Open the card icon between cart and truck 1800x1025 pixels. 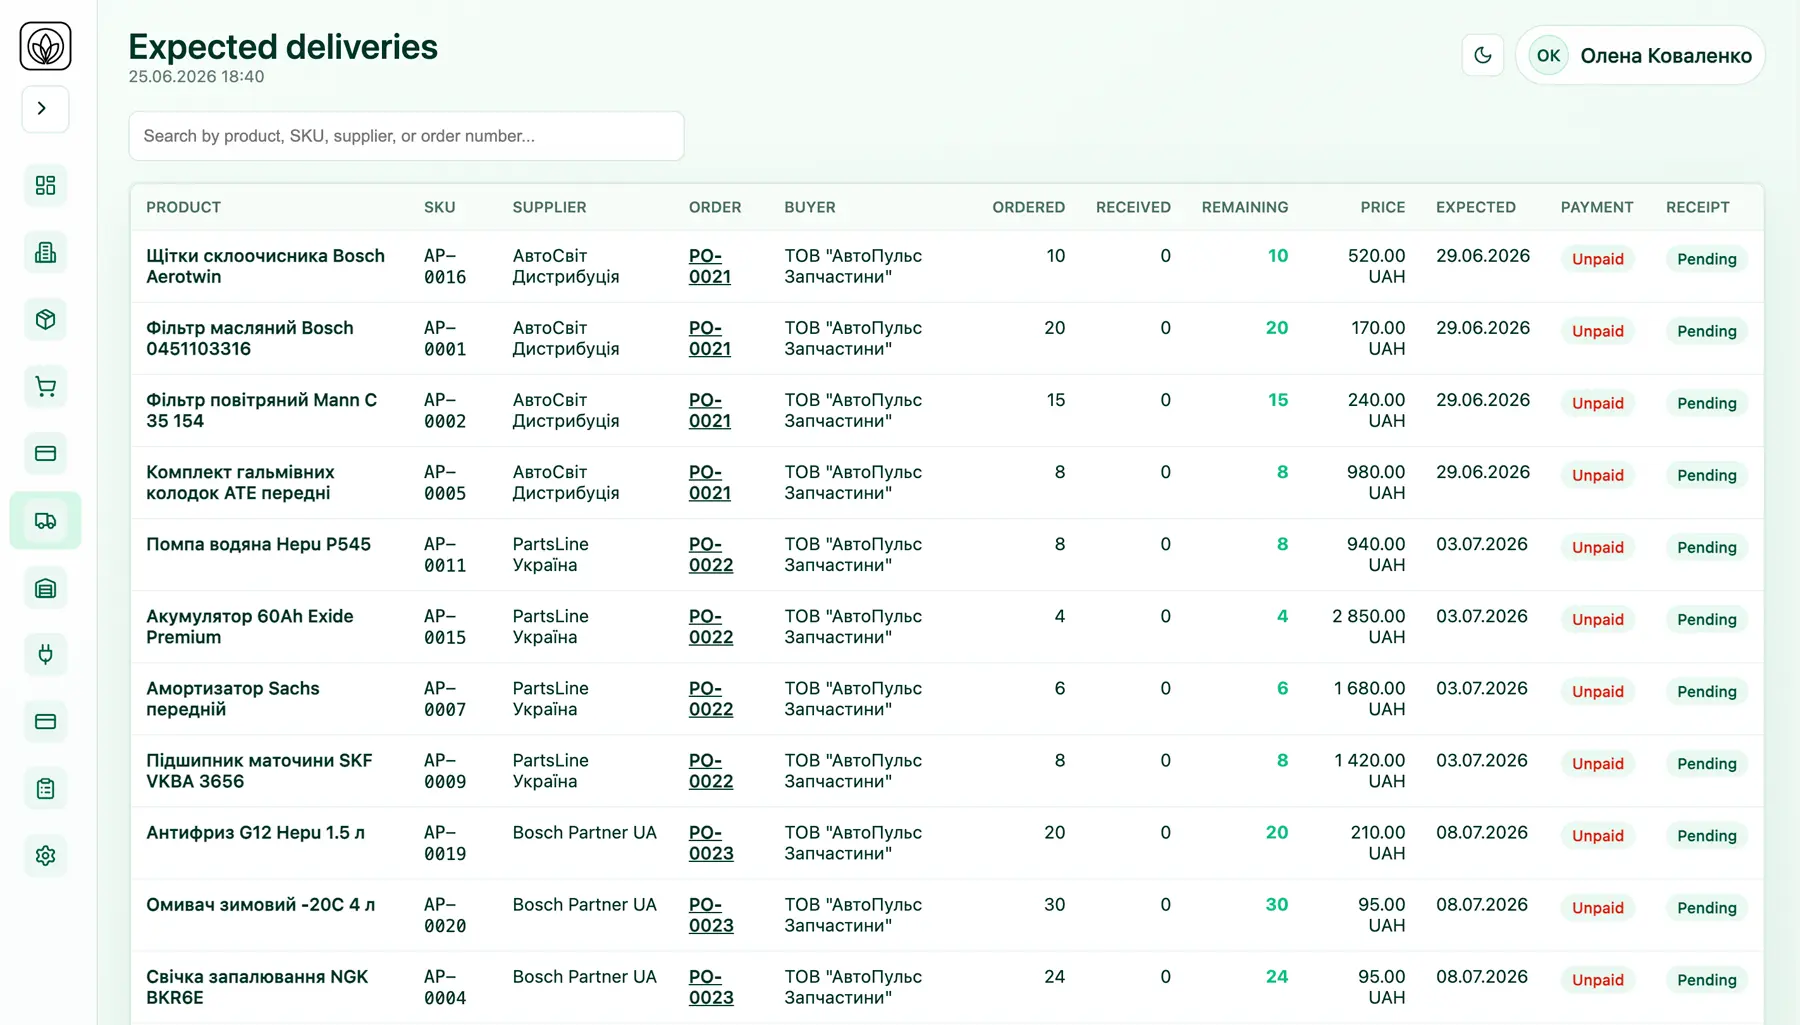[45, 453]
